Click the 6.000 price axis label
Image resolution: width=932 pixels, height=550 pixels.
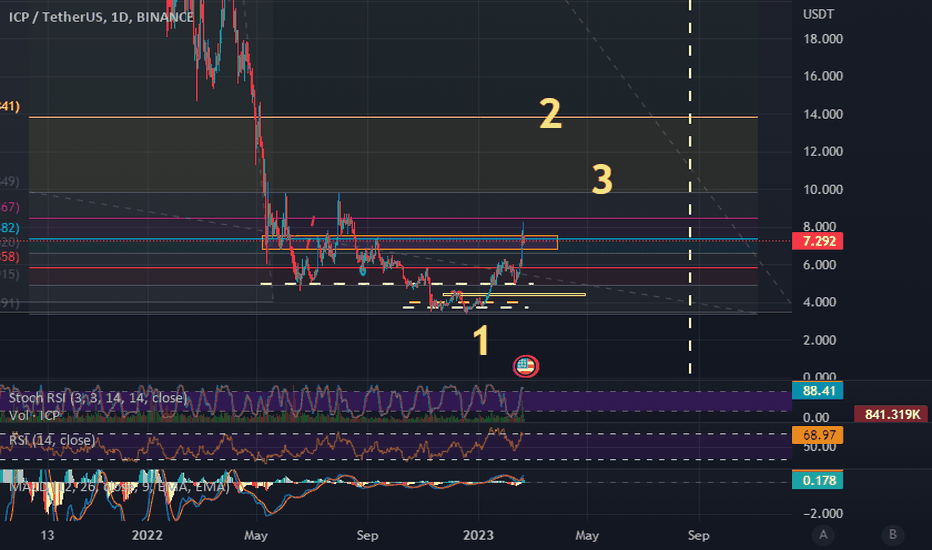tap(820, 265)
